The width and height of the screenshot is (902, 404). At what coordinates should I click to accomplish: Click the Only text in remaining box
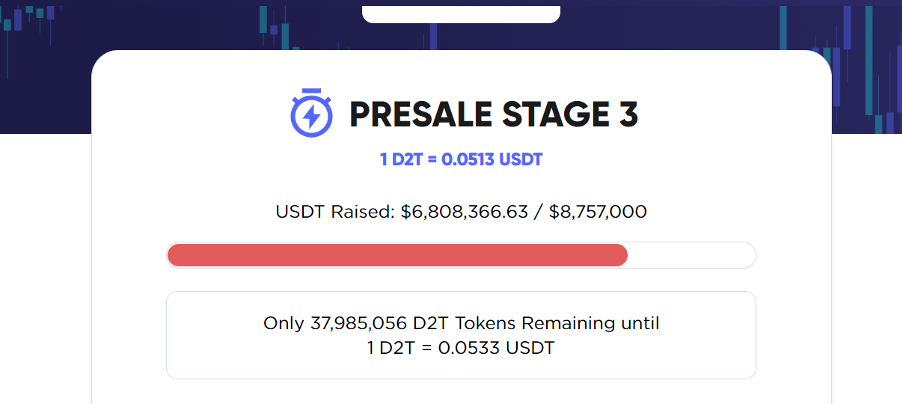[283, 324]
